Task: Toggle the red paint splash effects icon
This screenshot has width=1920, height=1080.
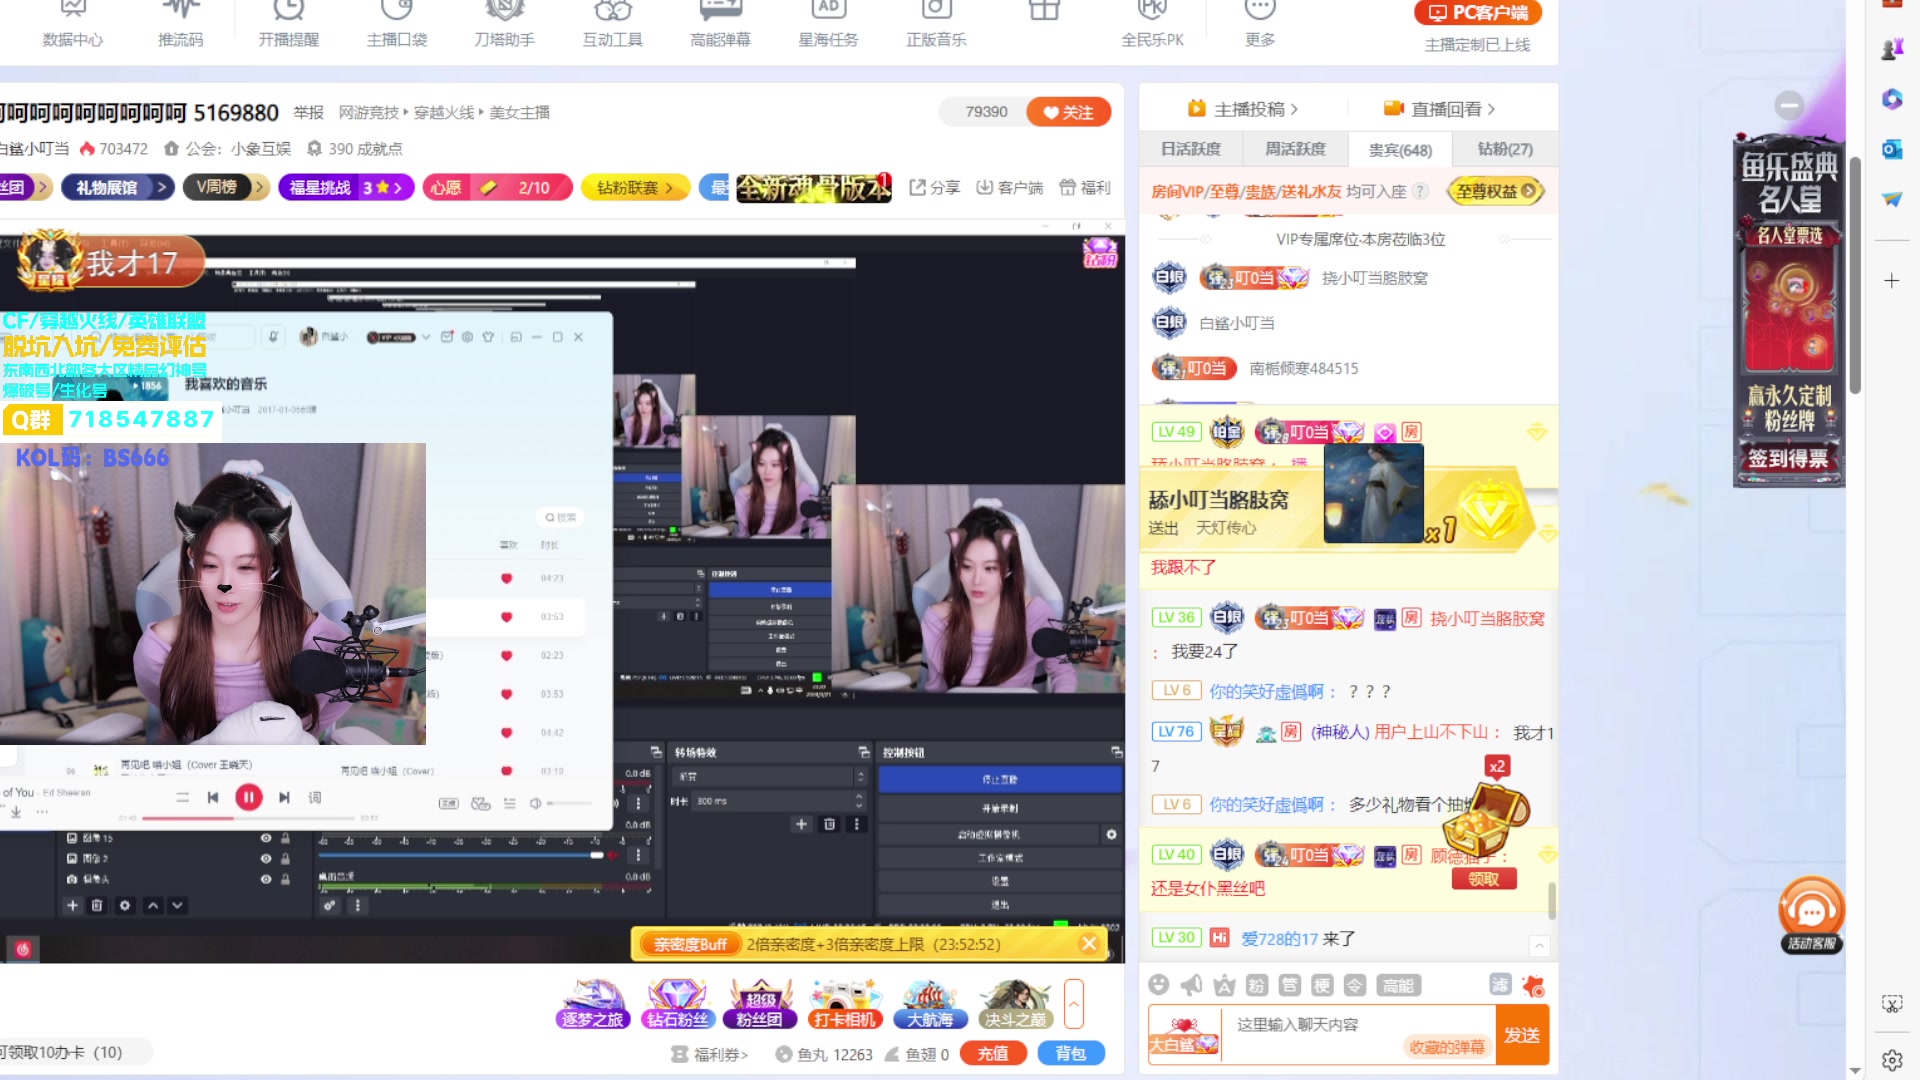Action: point(1533,985)
